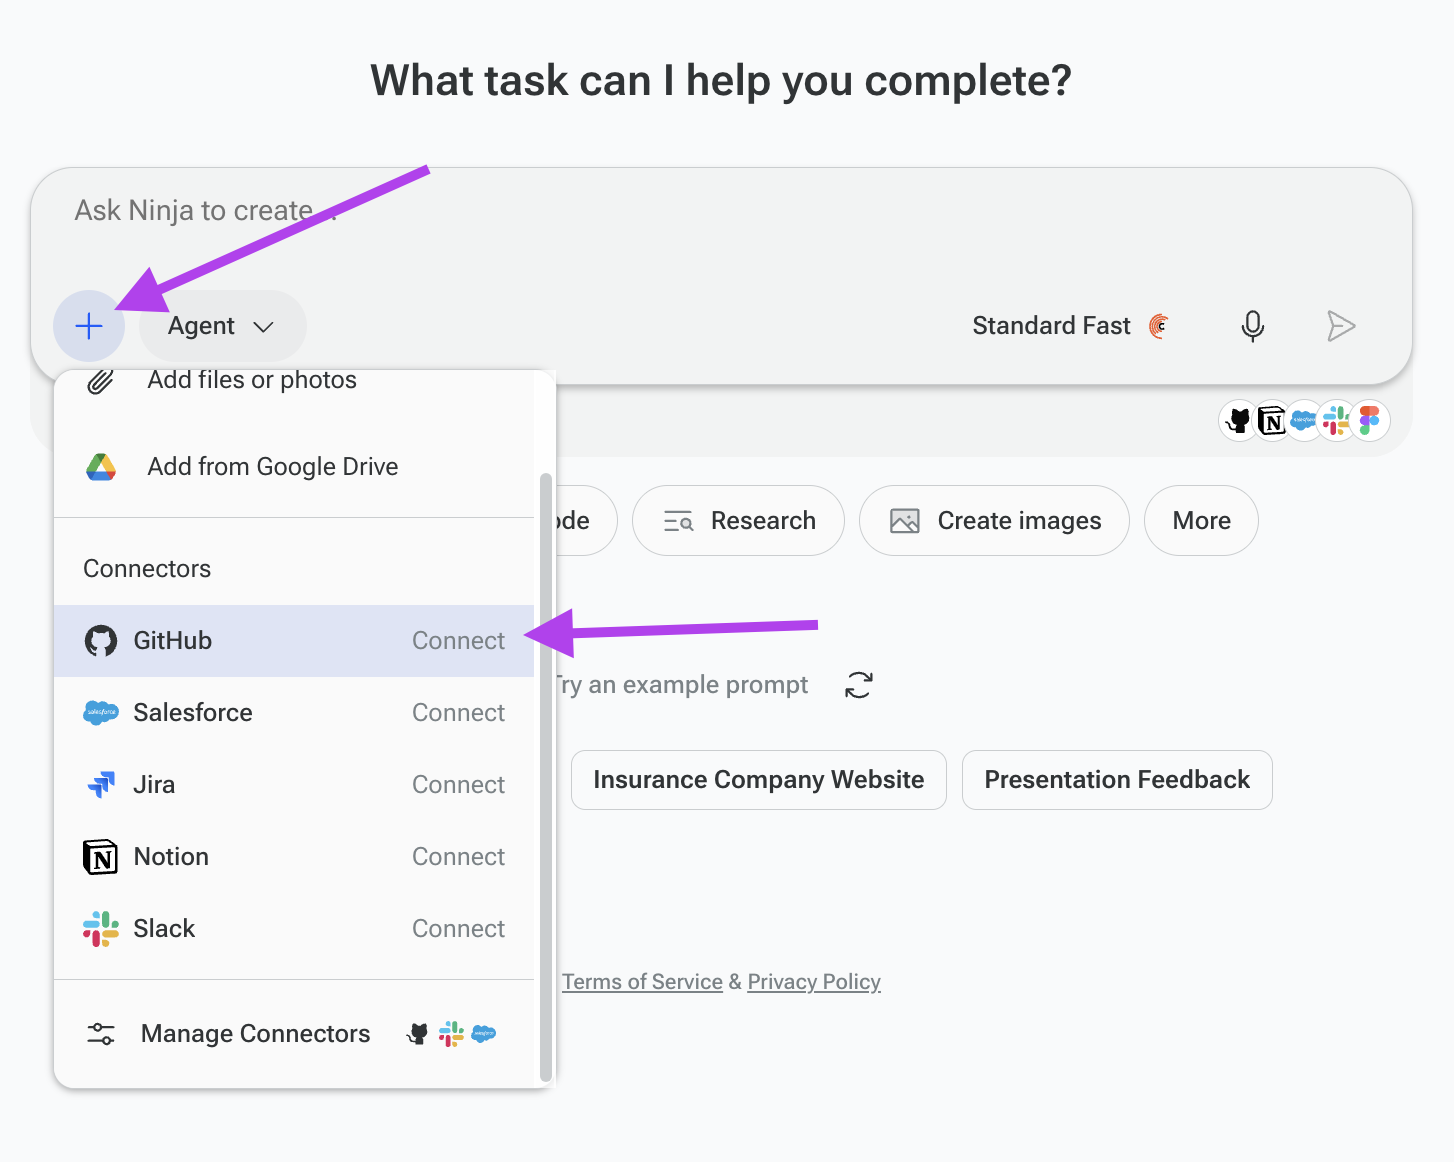Screen dimensions: 1454x1162
Task: Connect the Notion connector
Action: click(x=458, y=857)
